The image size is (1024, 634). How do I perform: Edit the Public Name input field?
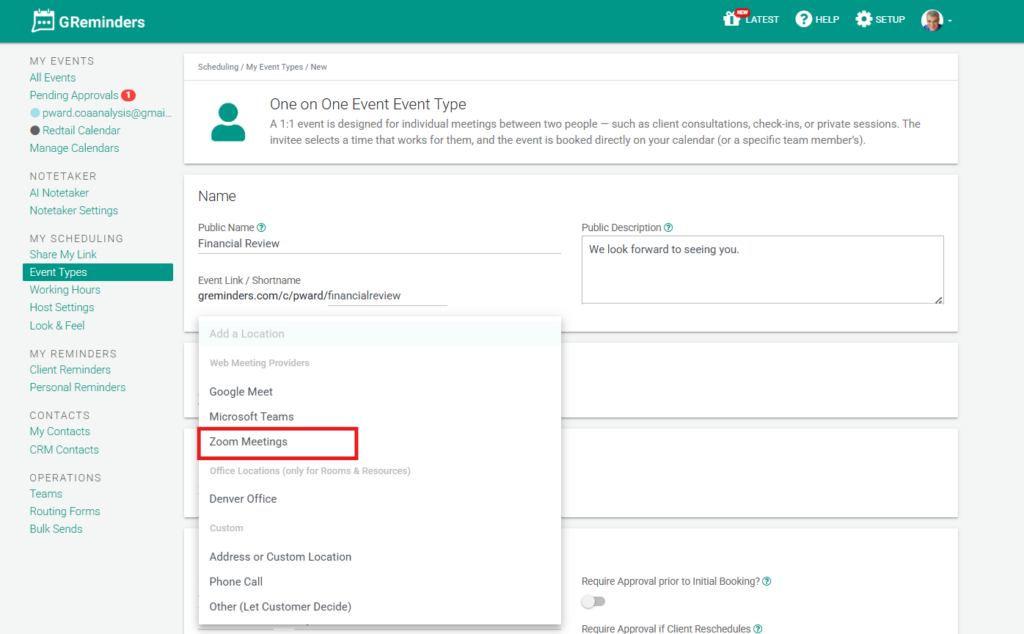379,244
